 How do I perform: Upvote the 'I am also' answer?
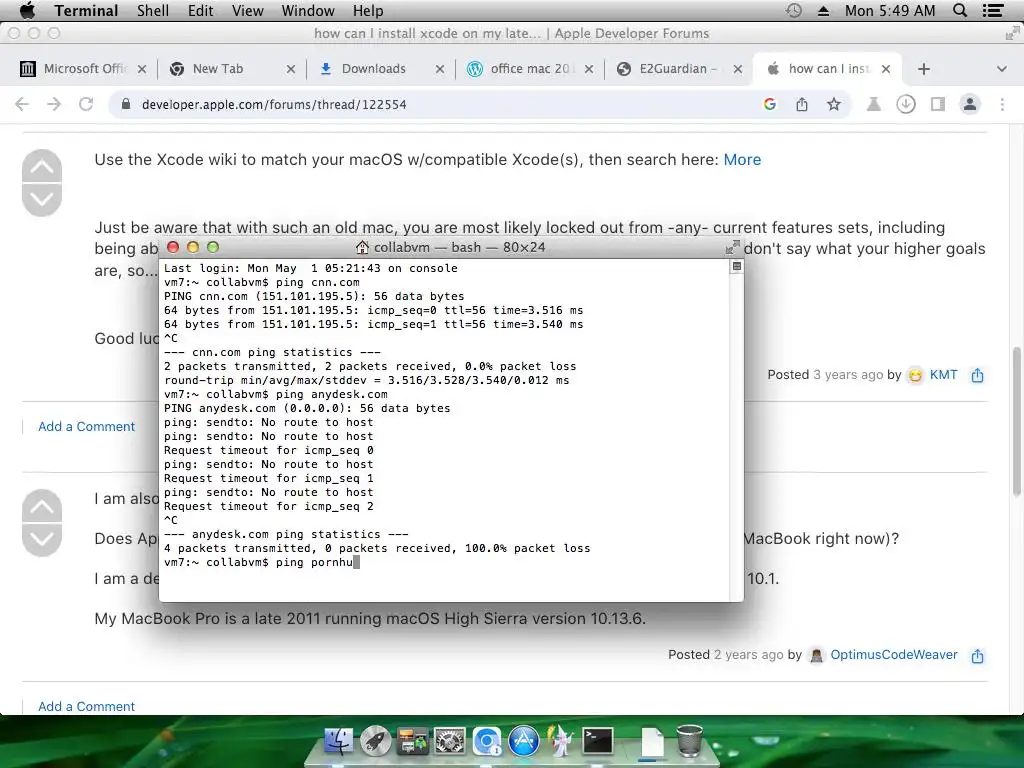(x=42, y=505)
